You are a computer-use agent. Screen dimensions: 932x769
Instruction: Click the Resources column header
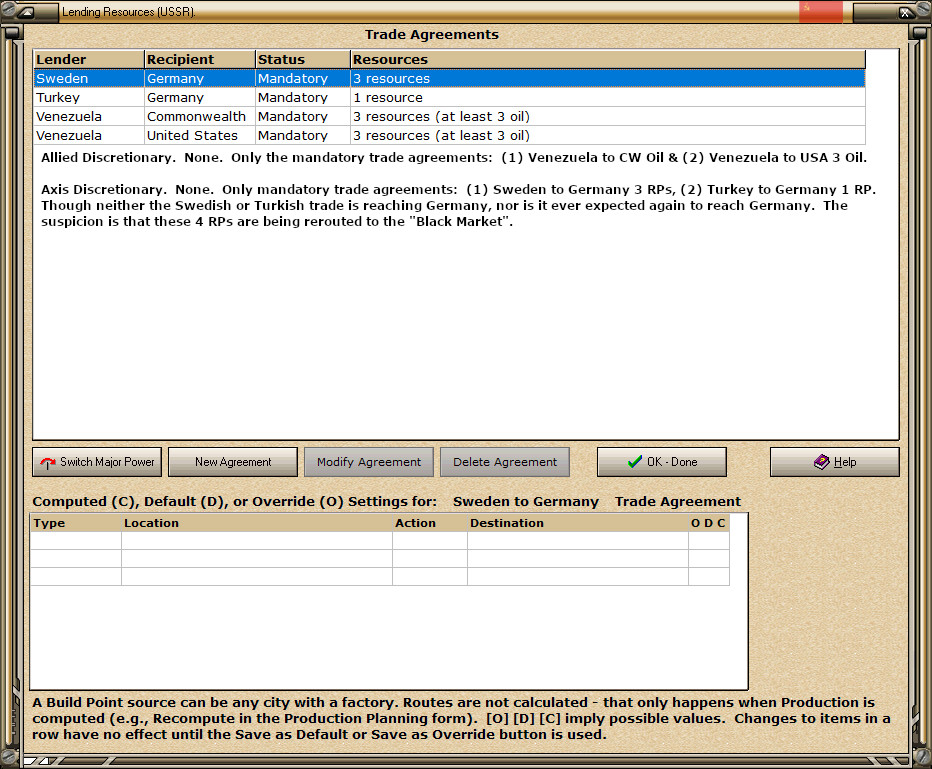pos(608,59)
